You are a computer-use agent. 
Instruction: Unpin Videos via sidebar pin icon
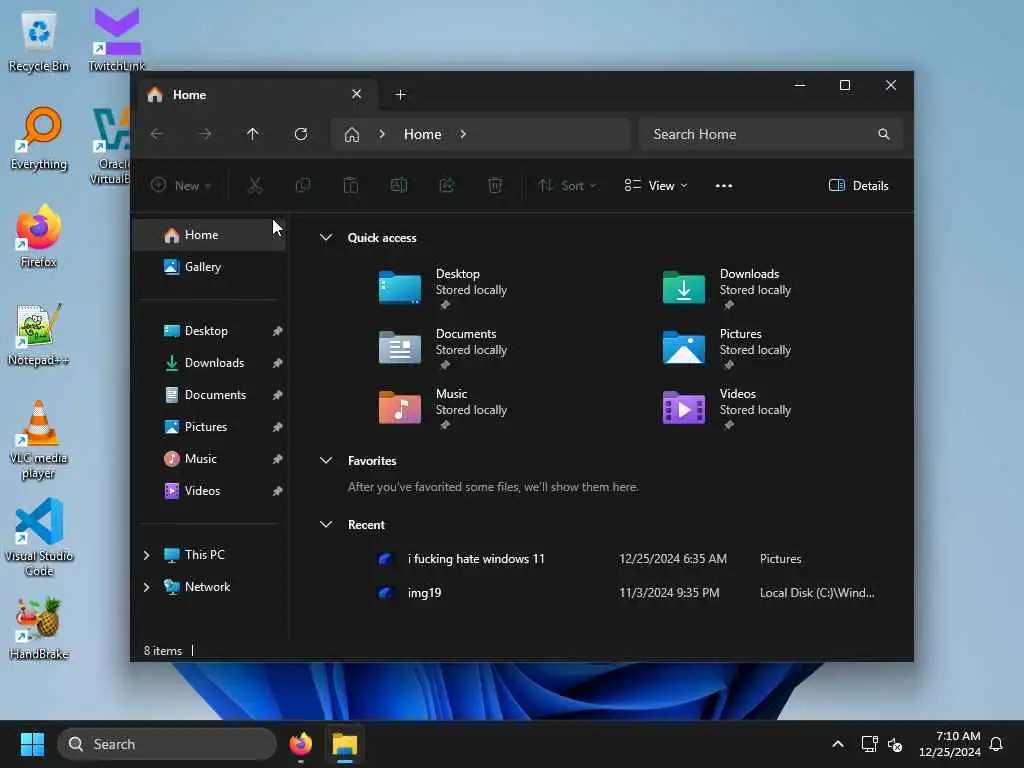(278, 491)
